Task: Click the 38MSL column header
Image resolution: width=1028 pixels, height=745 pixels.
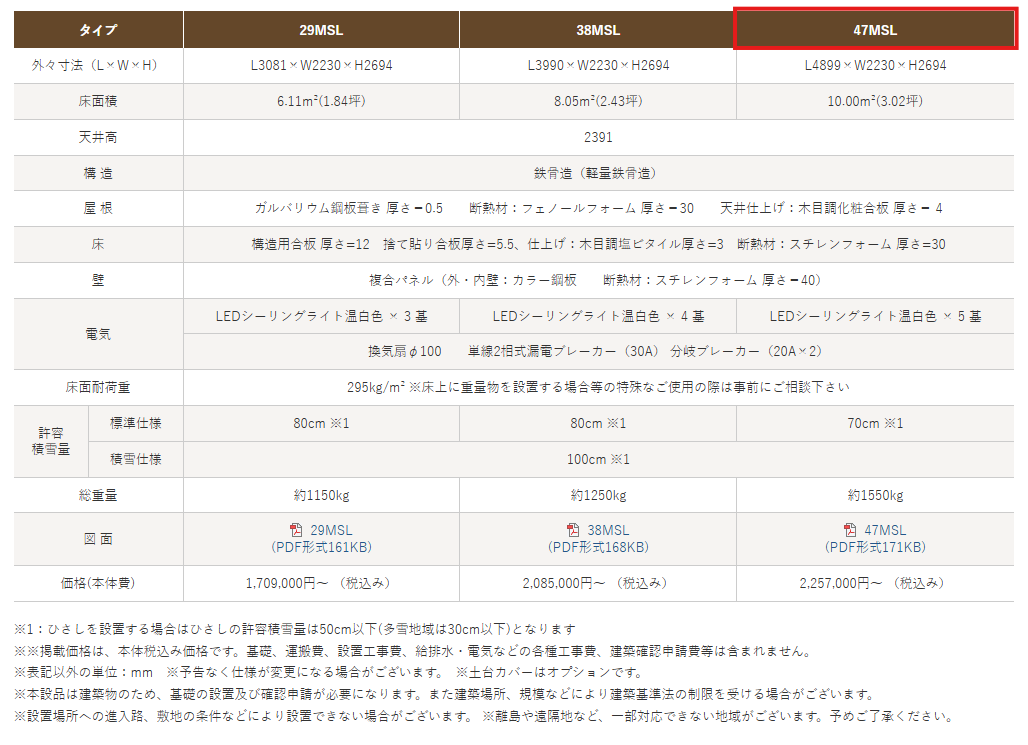Action: (x=598, y=30)
